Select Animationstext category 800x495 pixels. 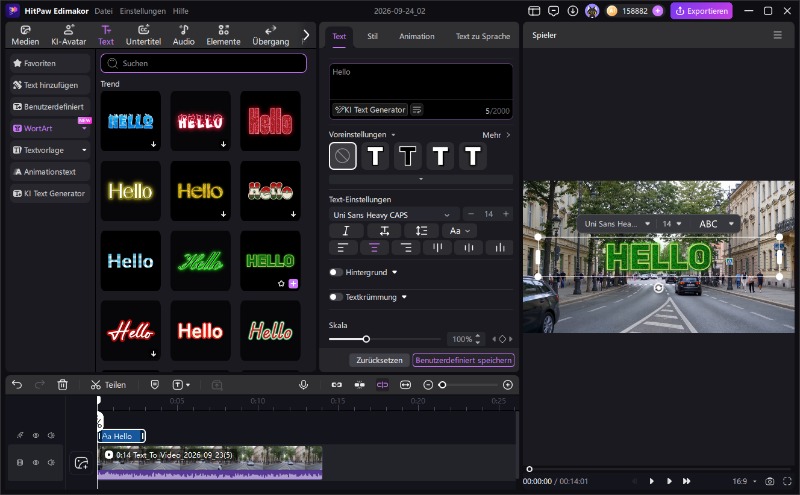pyautogui.click(x=50, y=172)
